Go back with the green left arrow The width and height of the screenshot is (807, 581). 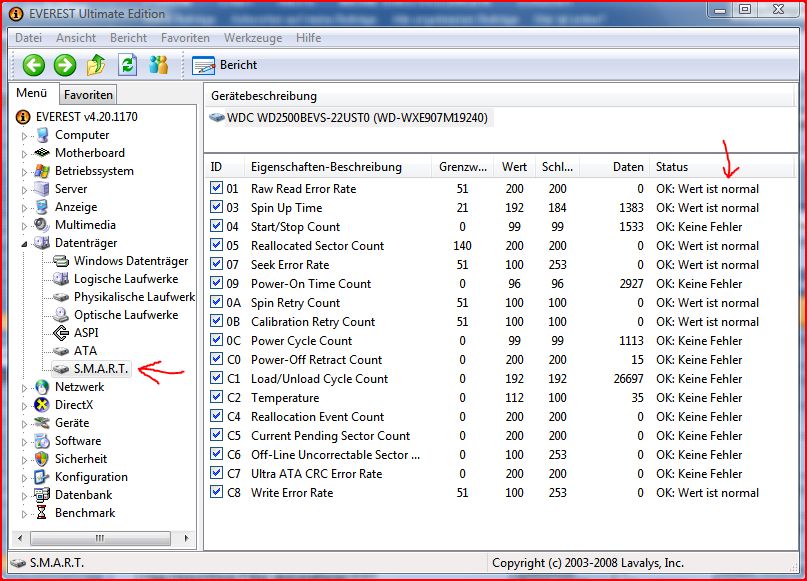coord(34,65)
